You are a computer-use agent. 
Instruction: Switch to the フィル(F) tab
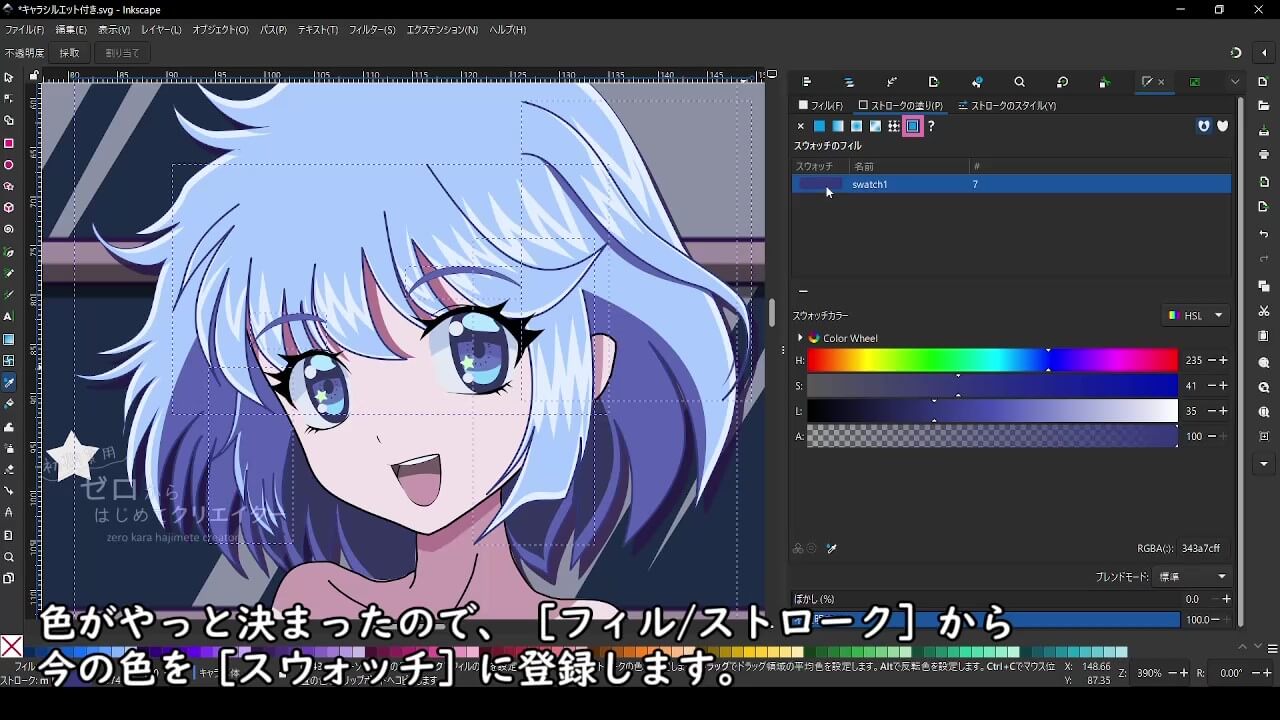pos(820,105)
